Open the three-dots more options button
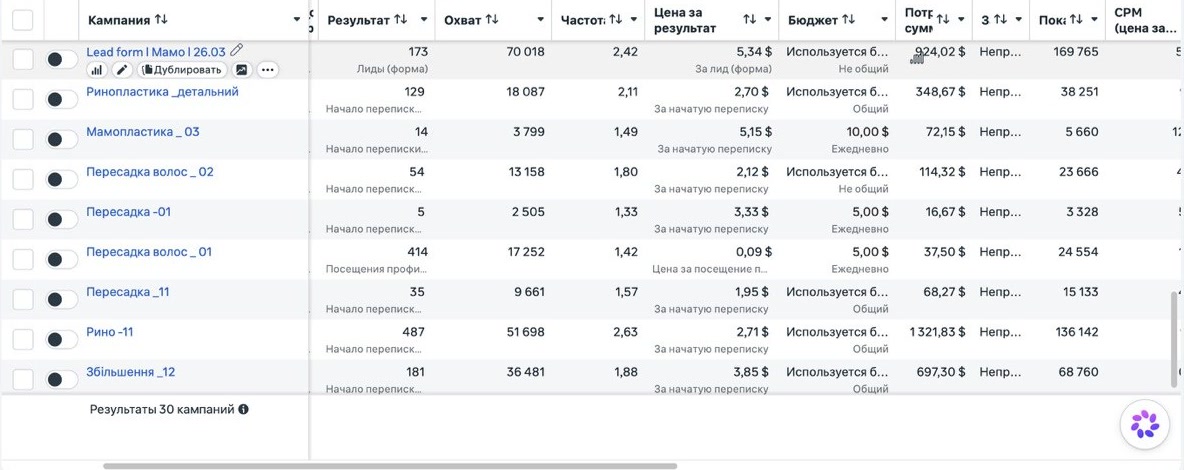 click(x=267, y=70)
